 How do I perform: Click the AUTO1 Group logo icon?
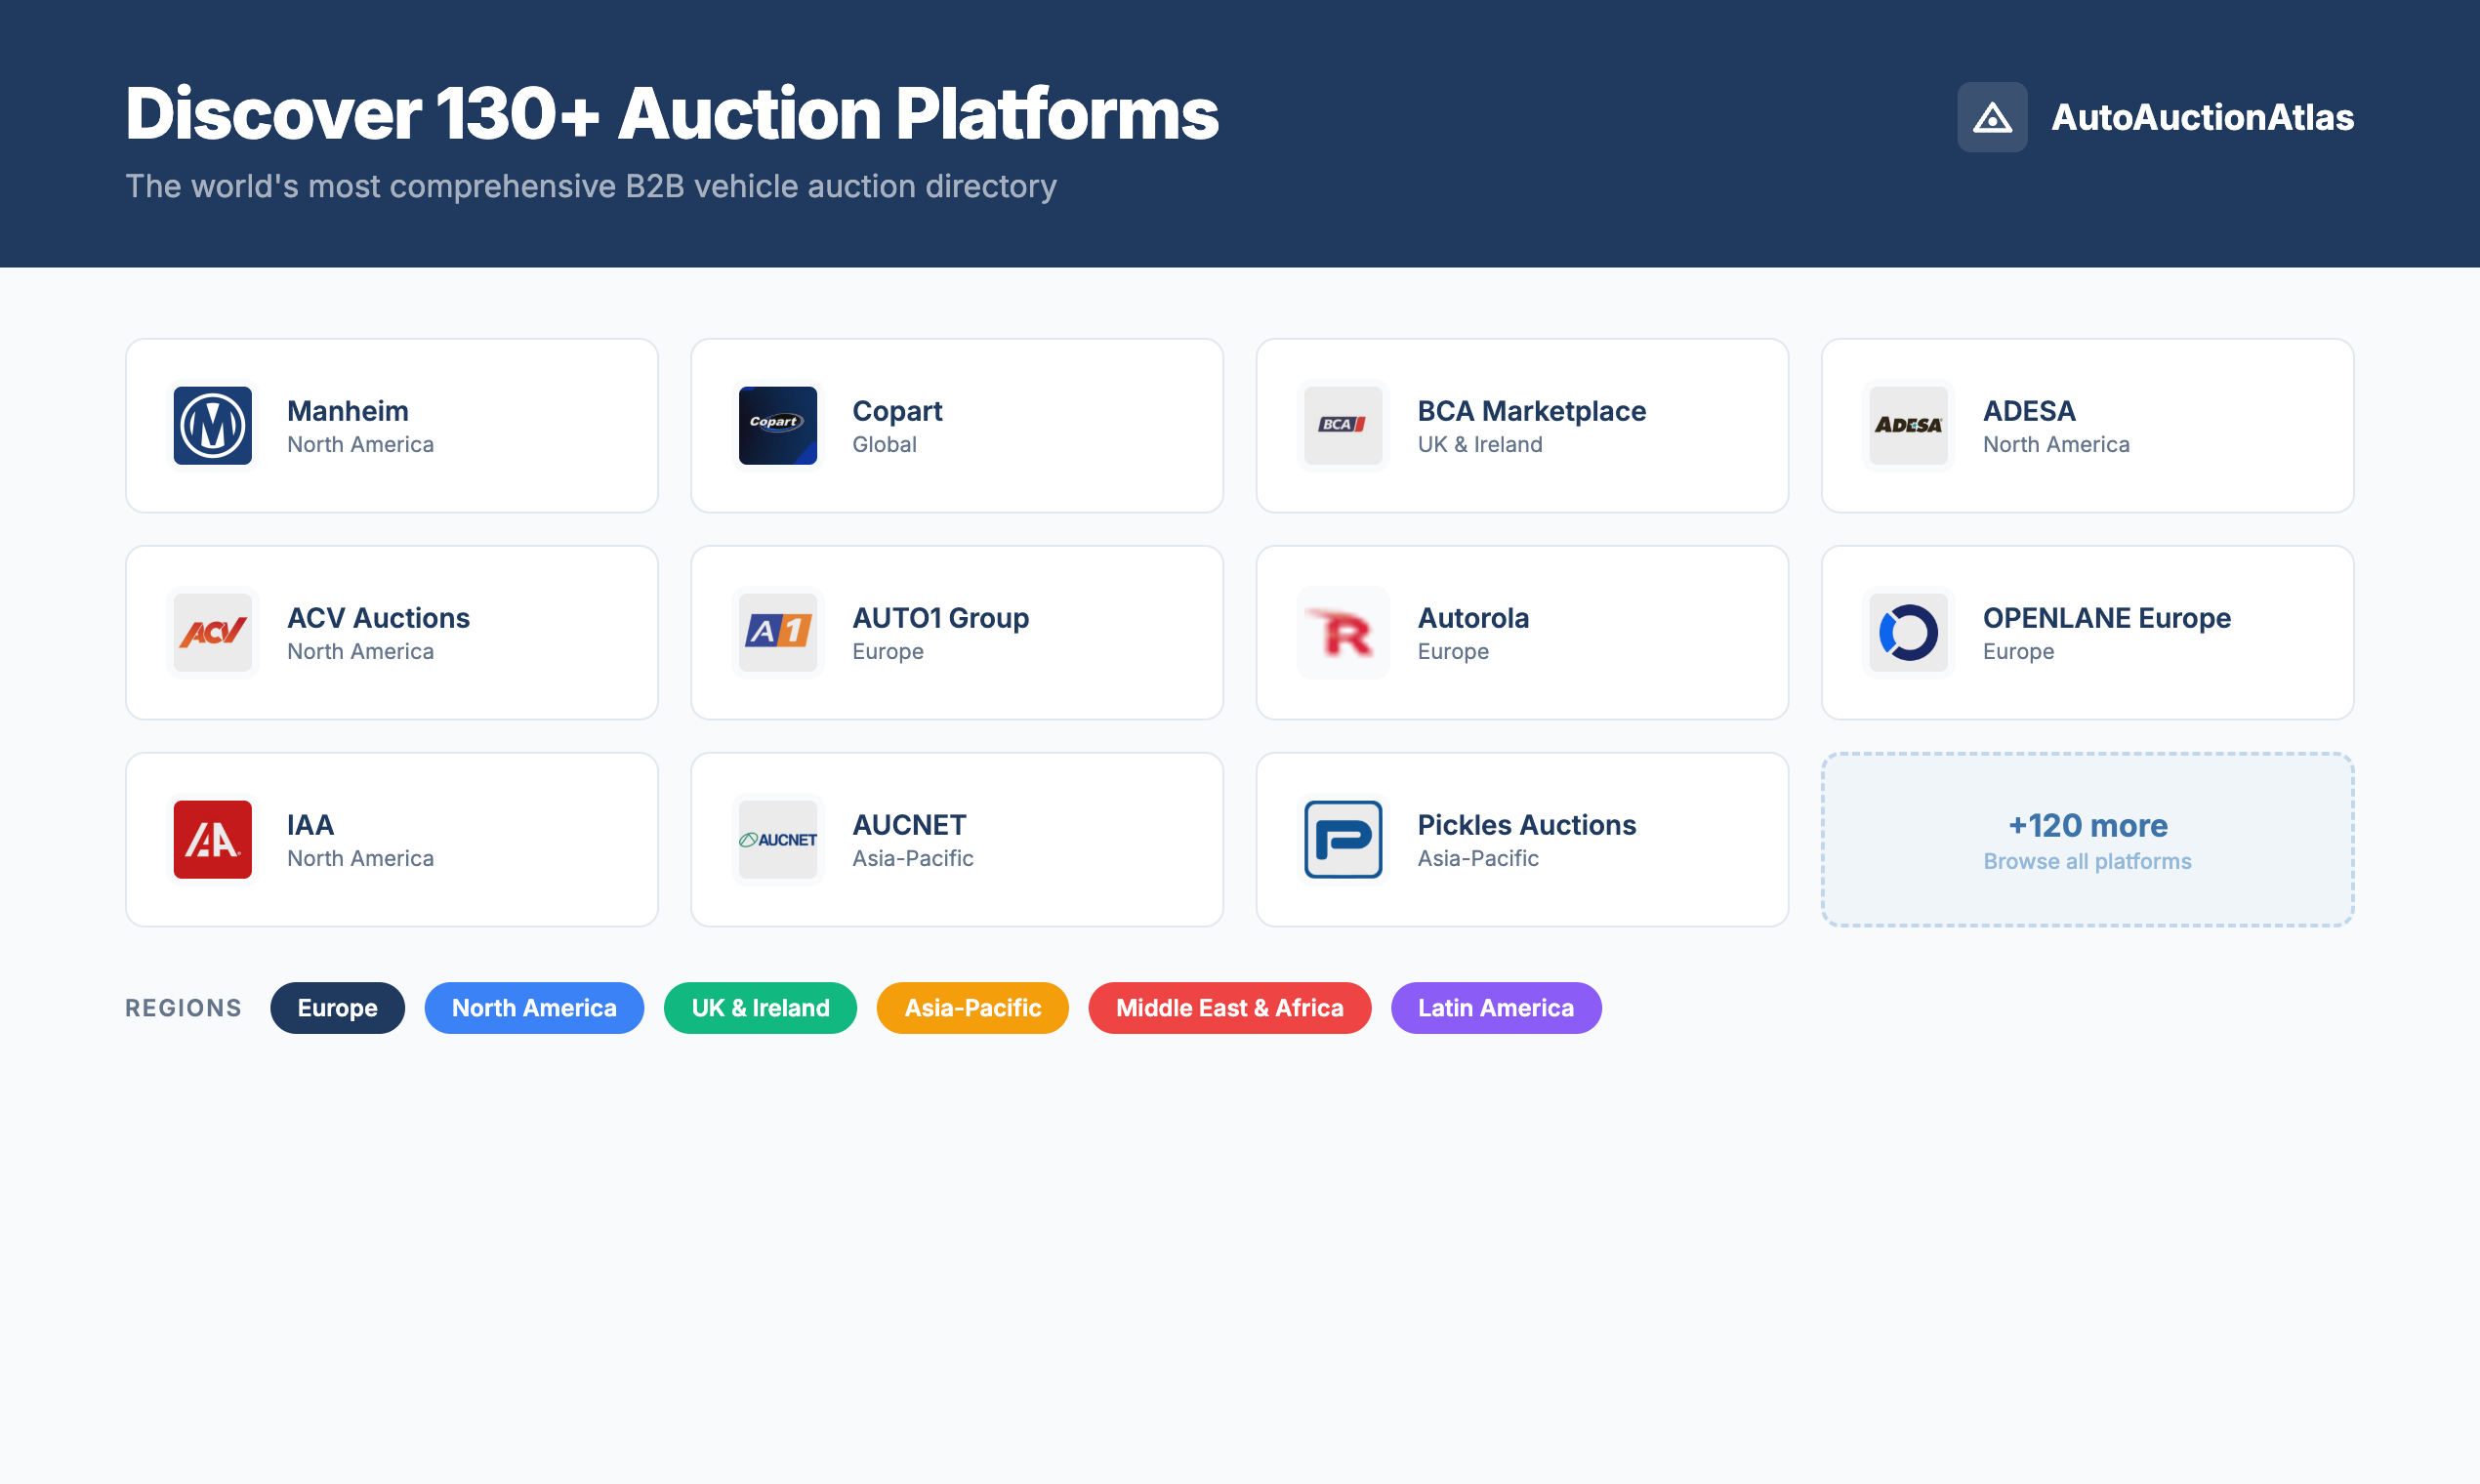point(778,632)
